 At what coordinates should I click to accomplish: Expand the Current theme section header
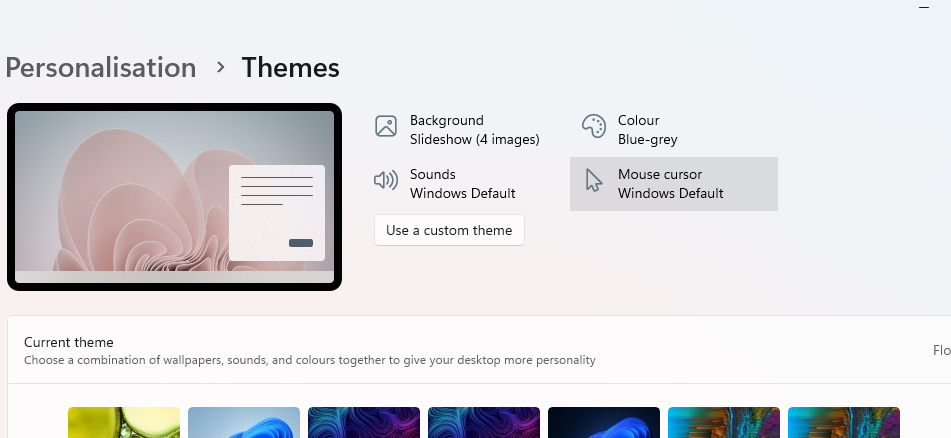479,350
